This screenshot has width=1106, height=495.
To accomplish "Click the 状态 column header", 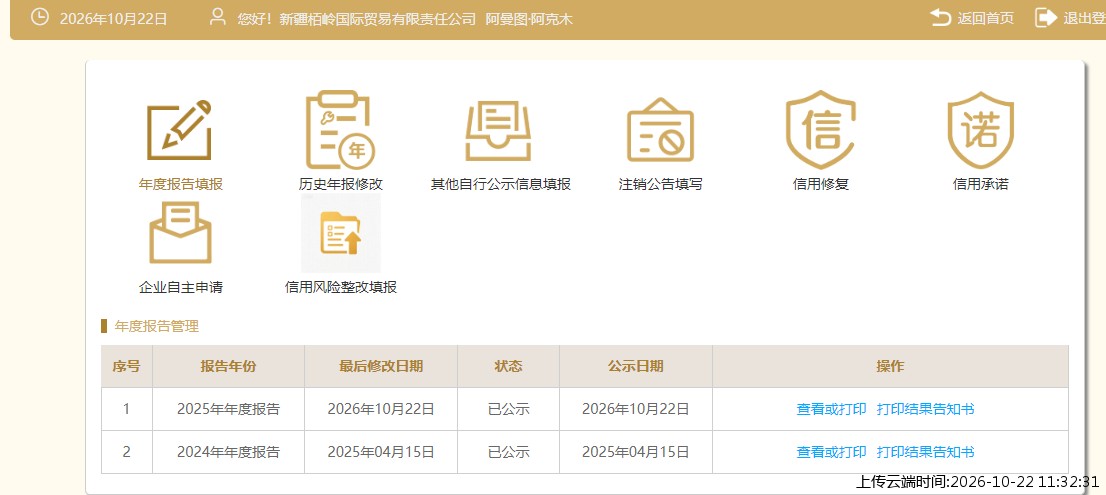I will pyautogui.click(x=509, y=367).
